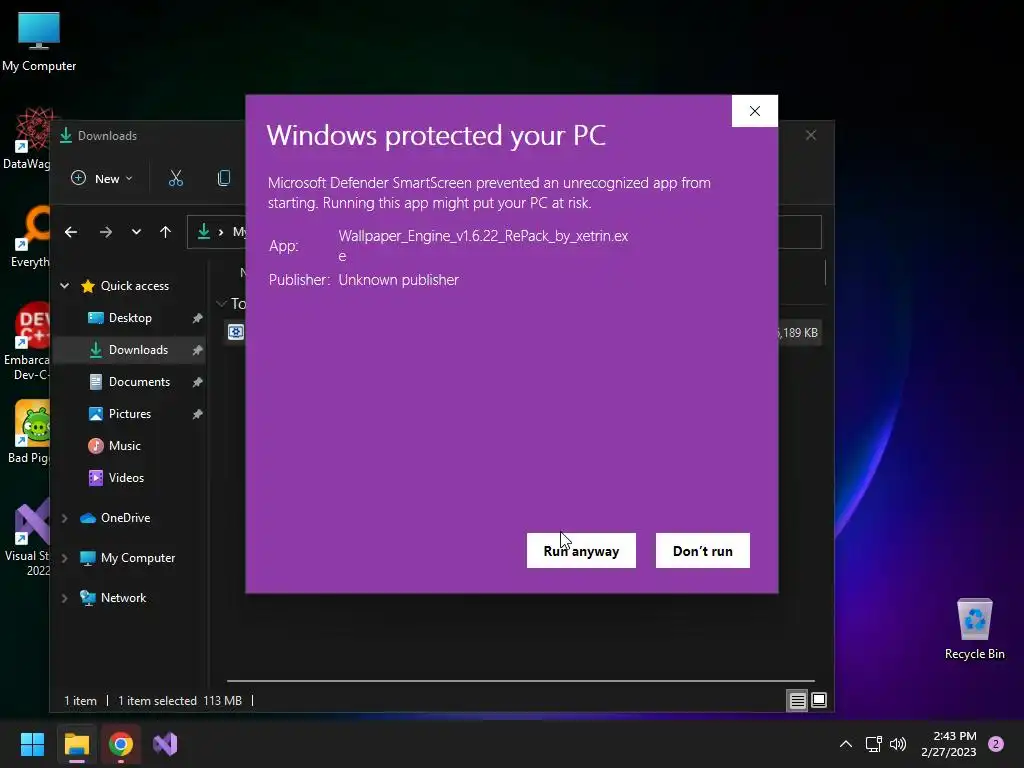The width and height of the screenshot is (1024, 768).
Task: Select the file icon in Downloads list
Action: pos(235,332)
